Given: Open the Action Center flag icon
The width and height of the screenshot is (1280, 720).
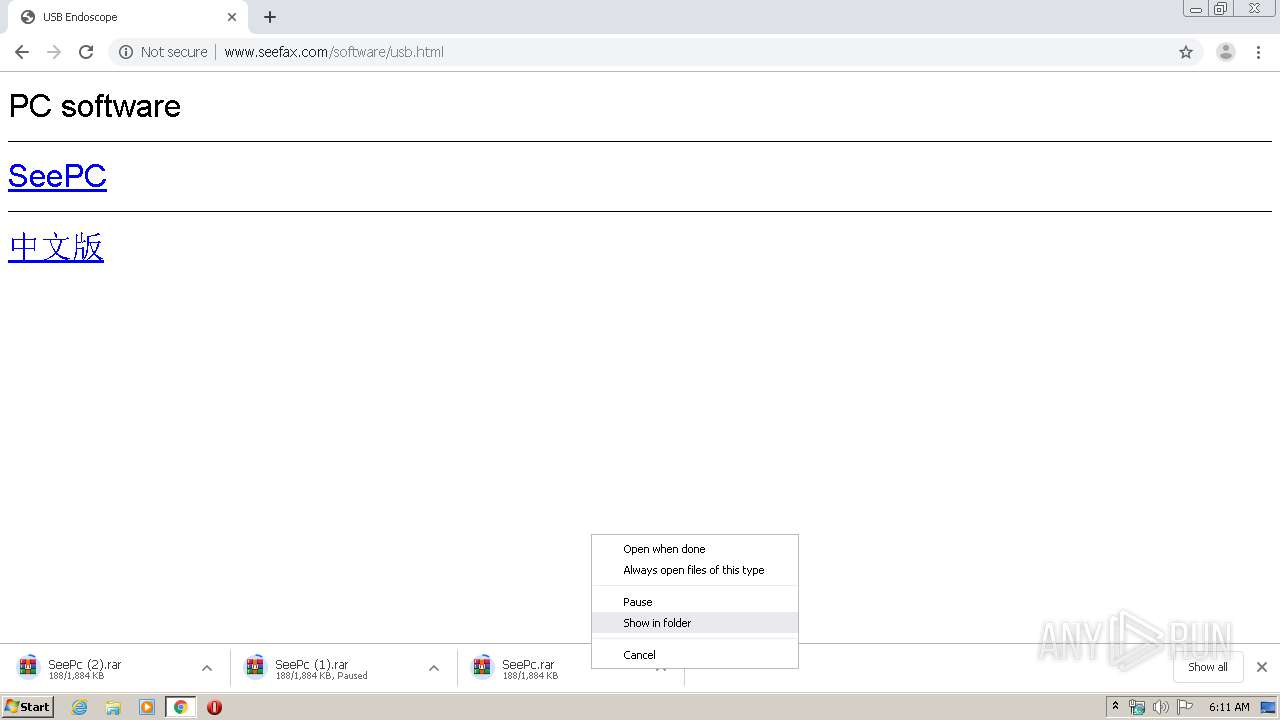Looking at the screenshot, I should coord(1185,707).
